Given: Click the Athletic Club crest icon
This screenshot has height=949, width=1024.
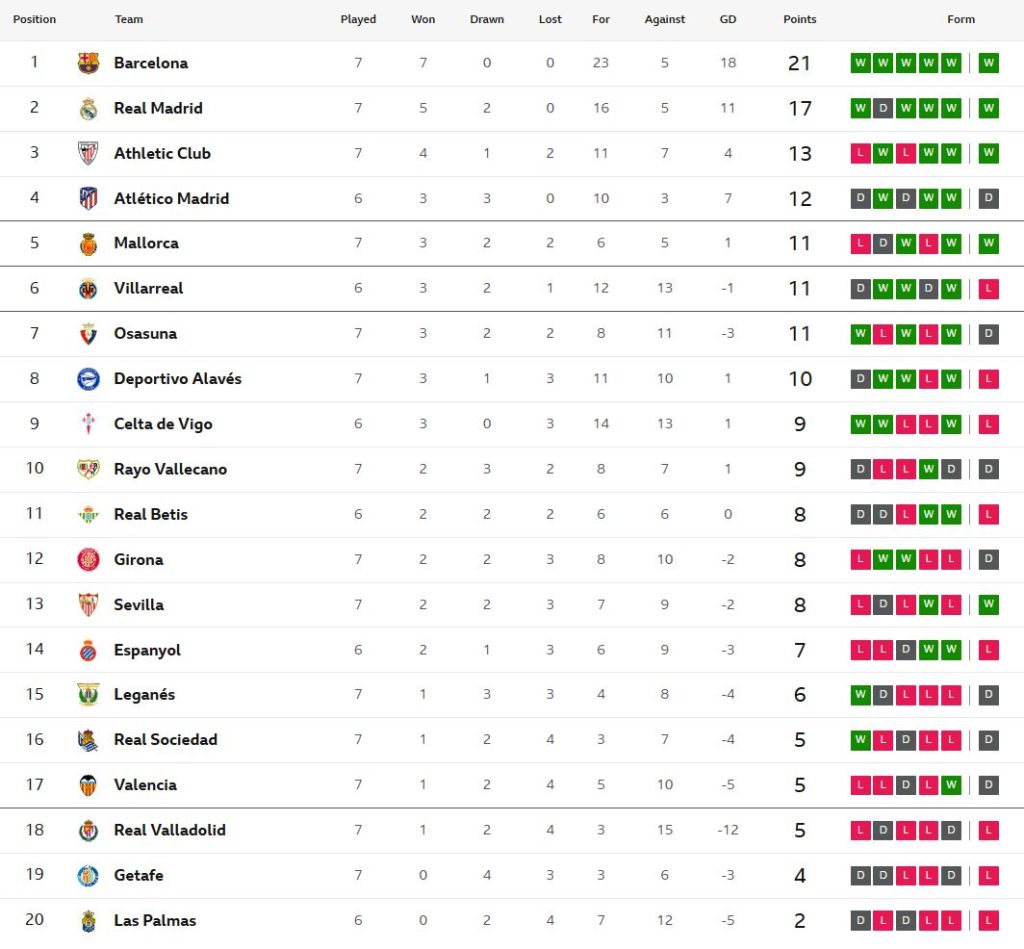Looking at the screenshot, I should (88, 153).
